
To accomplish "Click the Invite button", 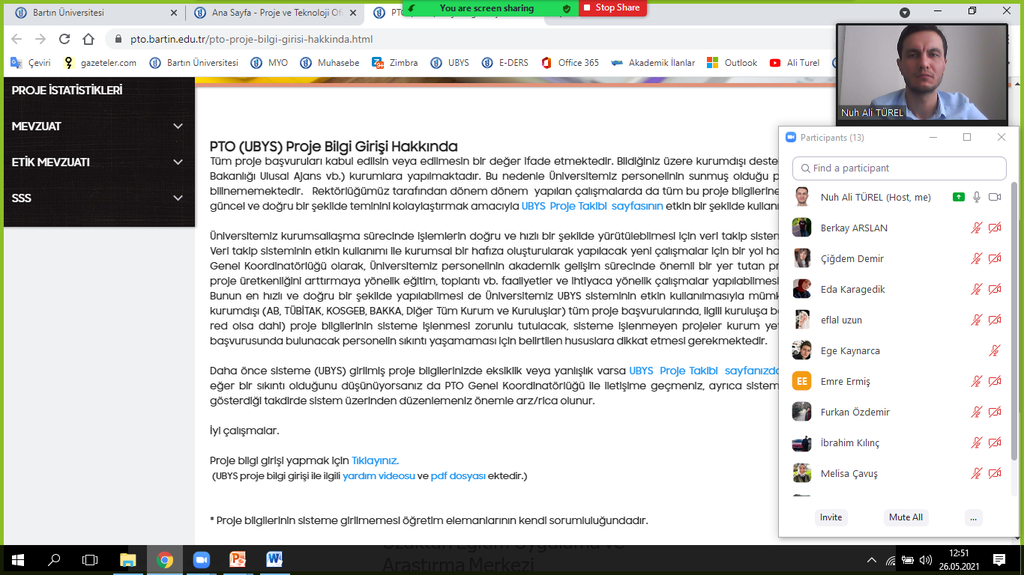I will 831,518.
